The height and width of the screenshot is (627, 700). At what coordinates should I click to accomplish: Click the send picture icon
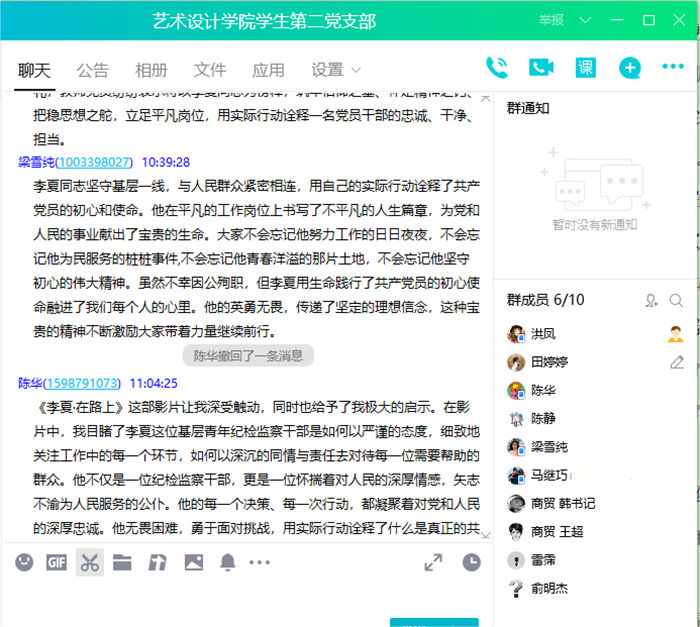point(194,562)
